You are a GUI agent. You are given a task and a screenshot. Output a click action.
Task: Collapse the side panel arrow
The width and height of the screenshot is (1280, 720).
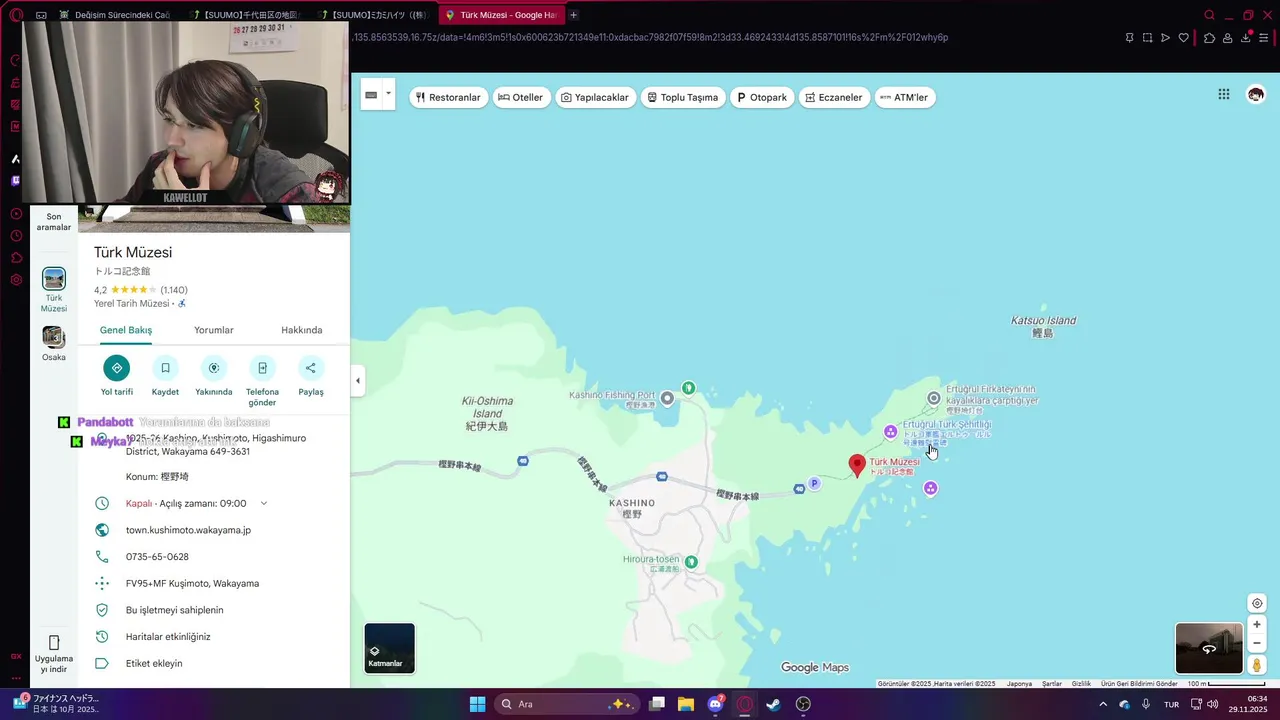(358, 380)
